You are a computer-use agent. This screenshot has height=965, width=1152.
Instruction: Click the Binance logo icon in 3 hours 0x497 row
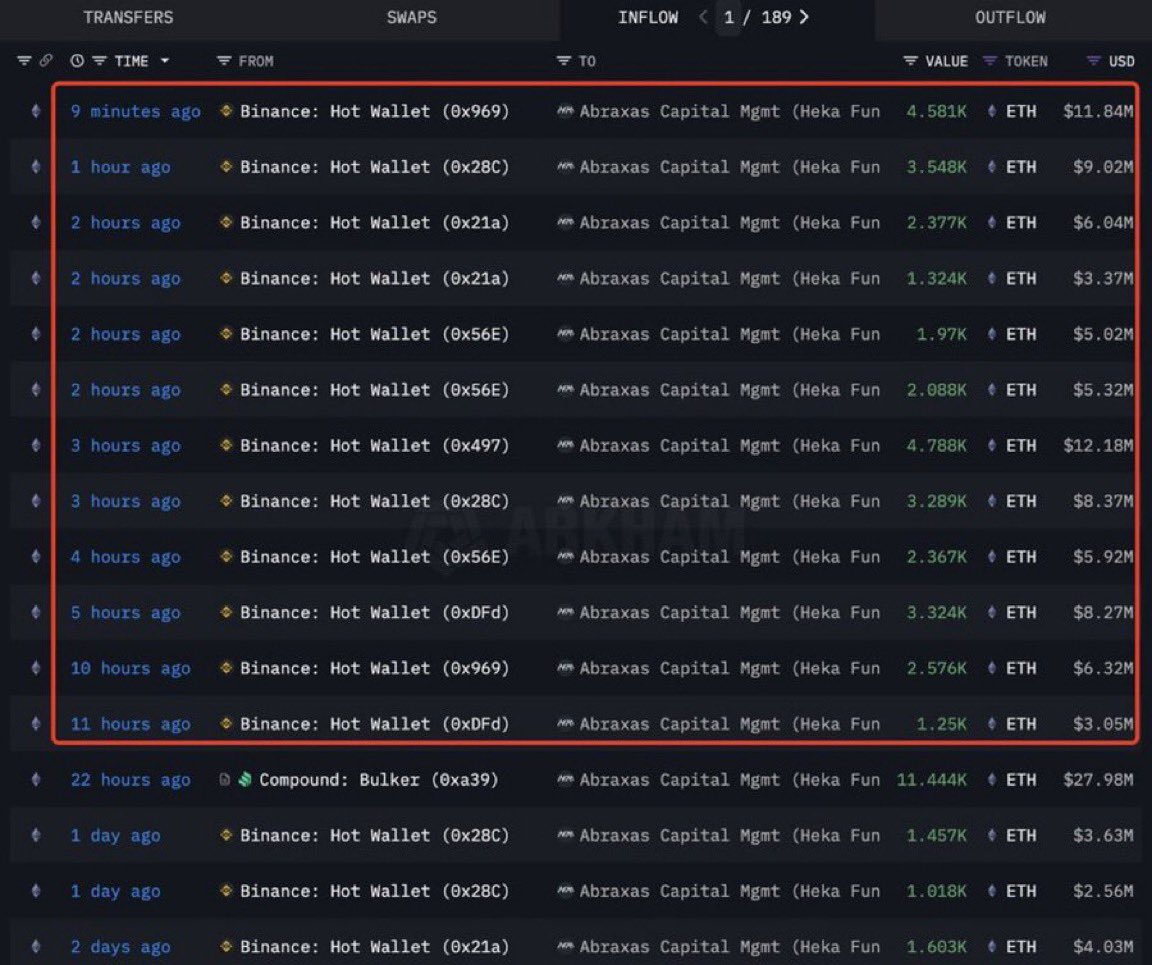pyautogui.click(x=226, y=445)
